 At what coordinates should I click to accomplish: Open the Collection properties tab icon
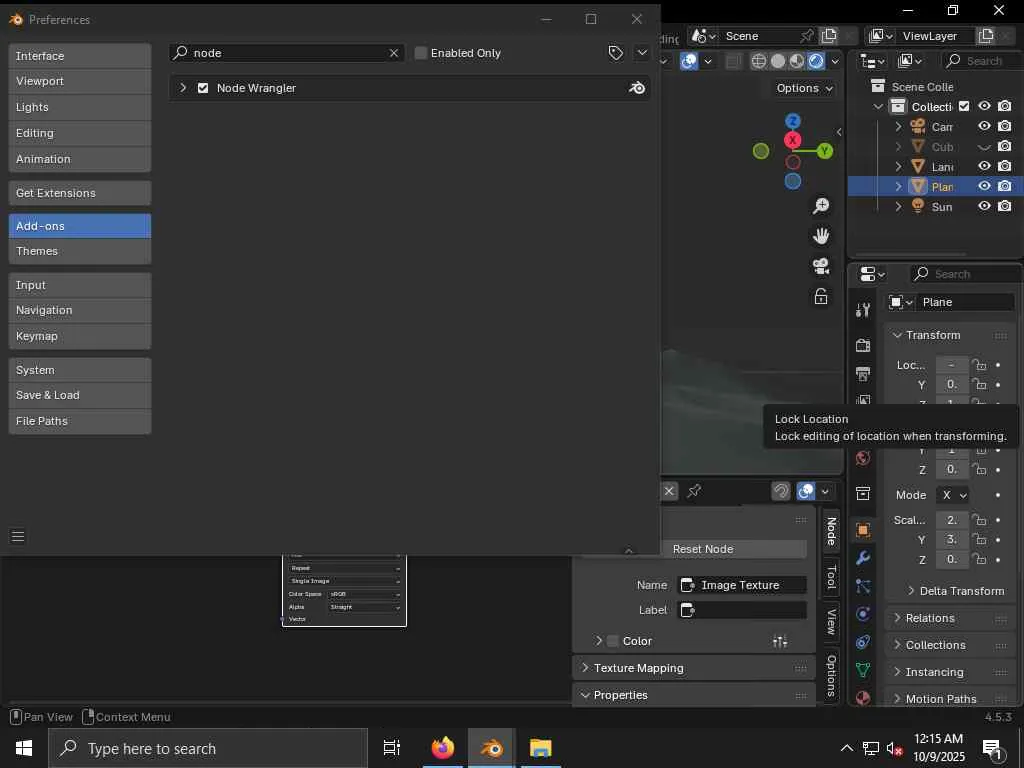coord(863,494)
